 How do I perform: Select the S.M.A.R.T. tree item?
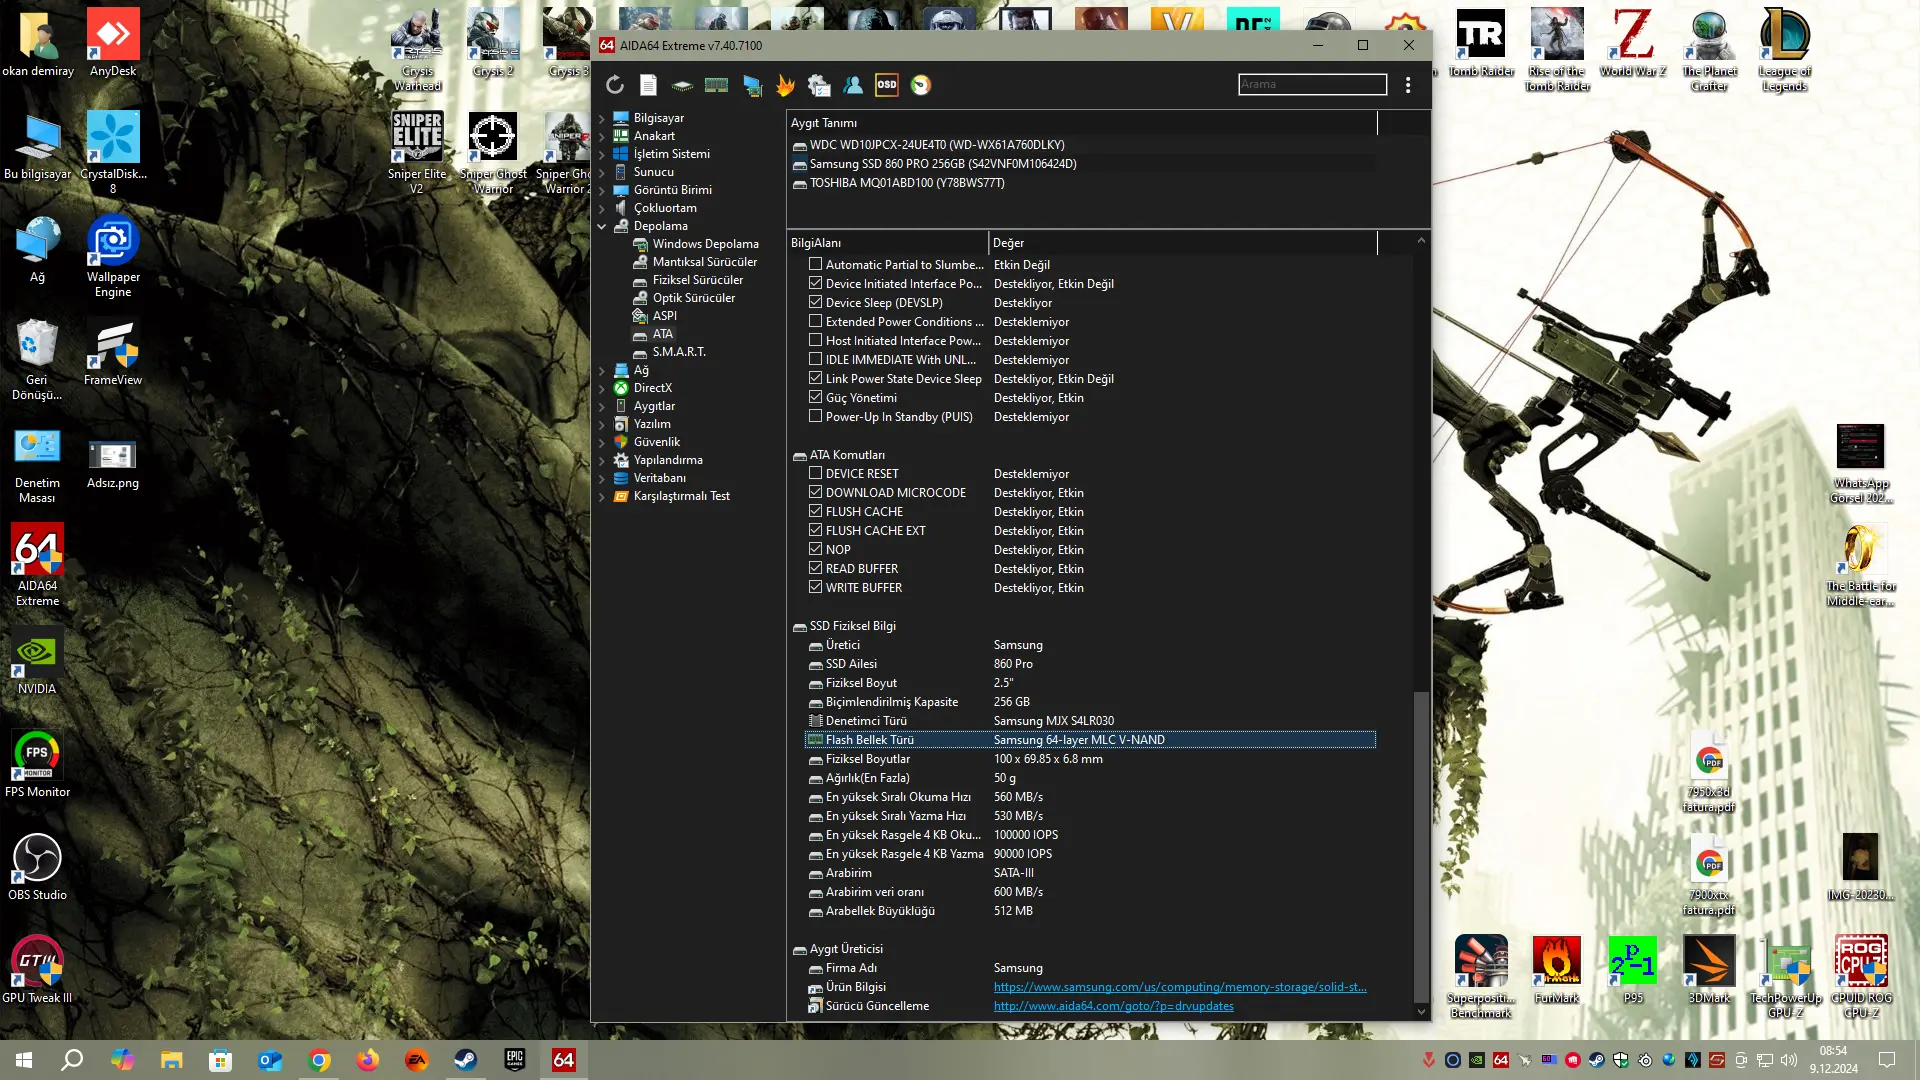[x=679, y=352]
